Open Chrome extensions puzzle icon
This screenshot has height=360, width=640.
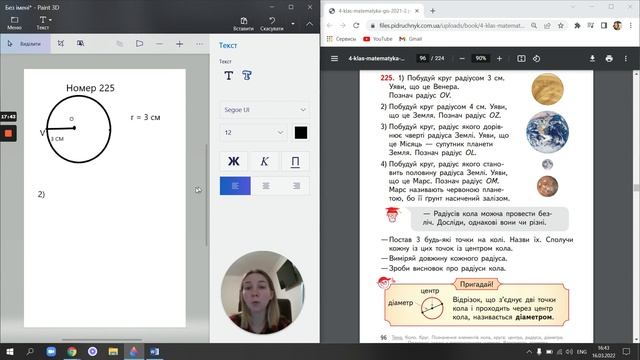577,25
